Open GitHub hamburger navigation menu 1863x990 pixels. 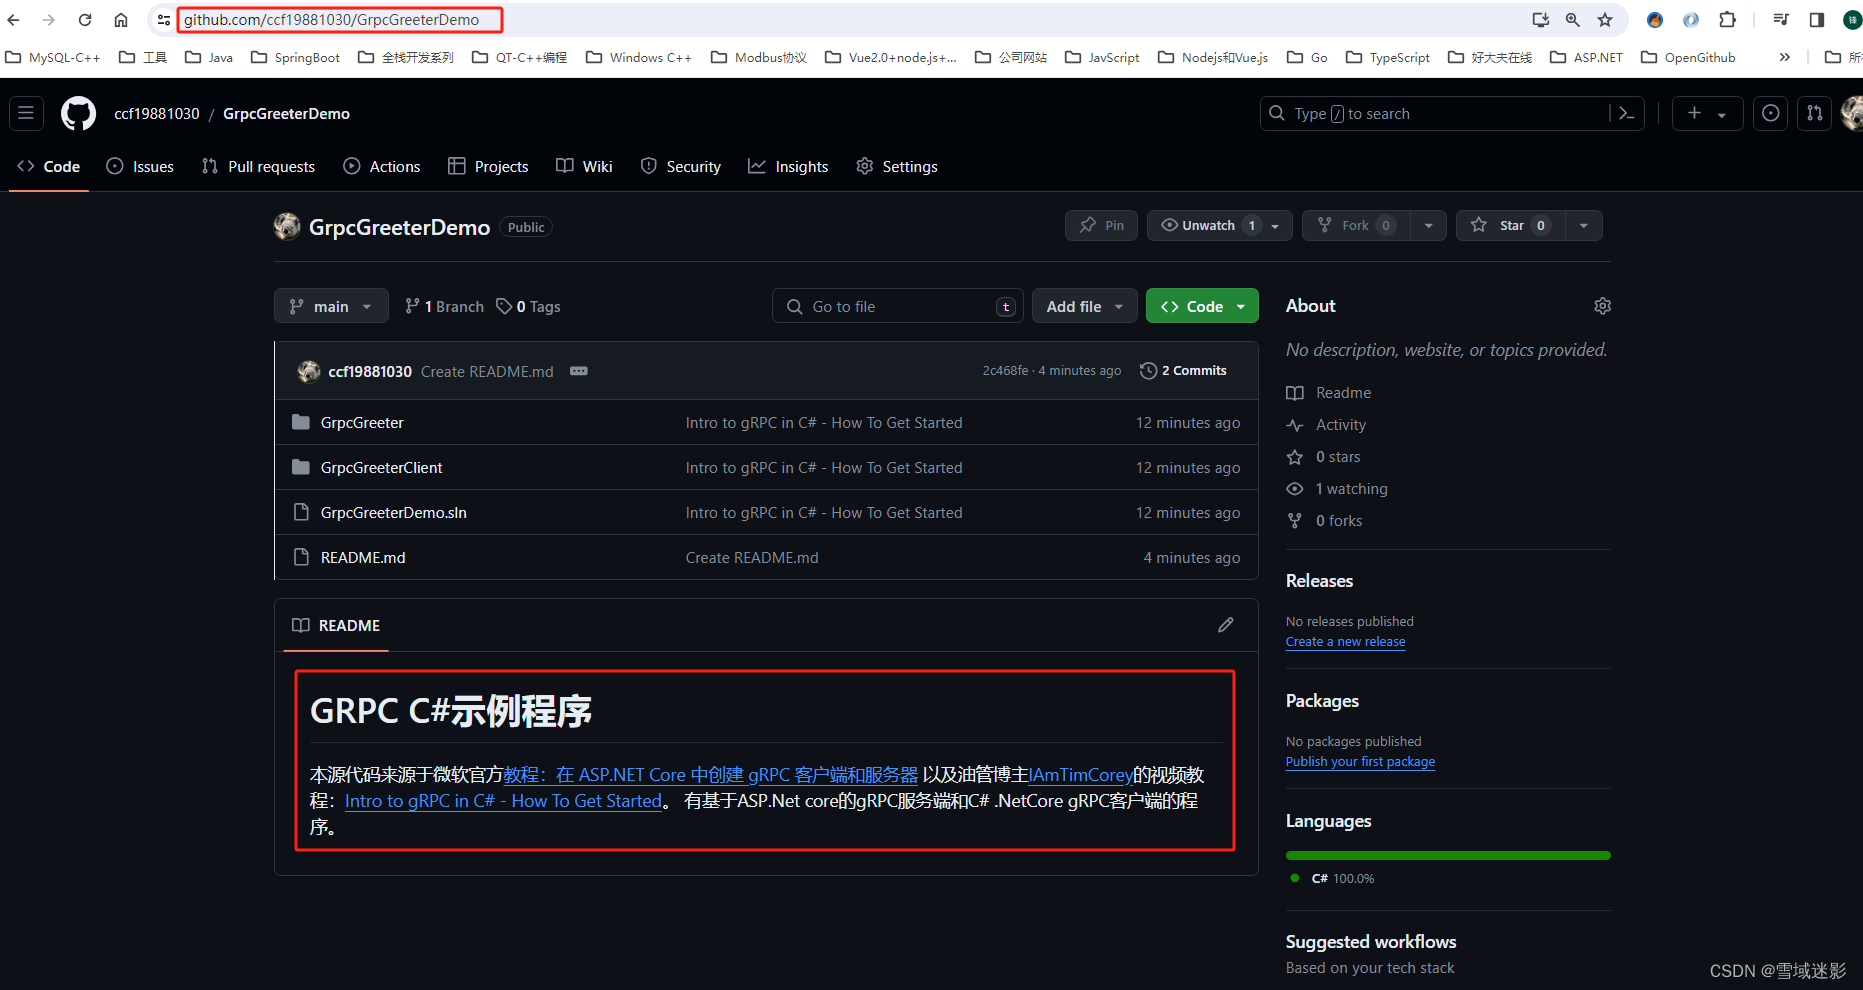(26, 113)
